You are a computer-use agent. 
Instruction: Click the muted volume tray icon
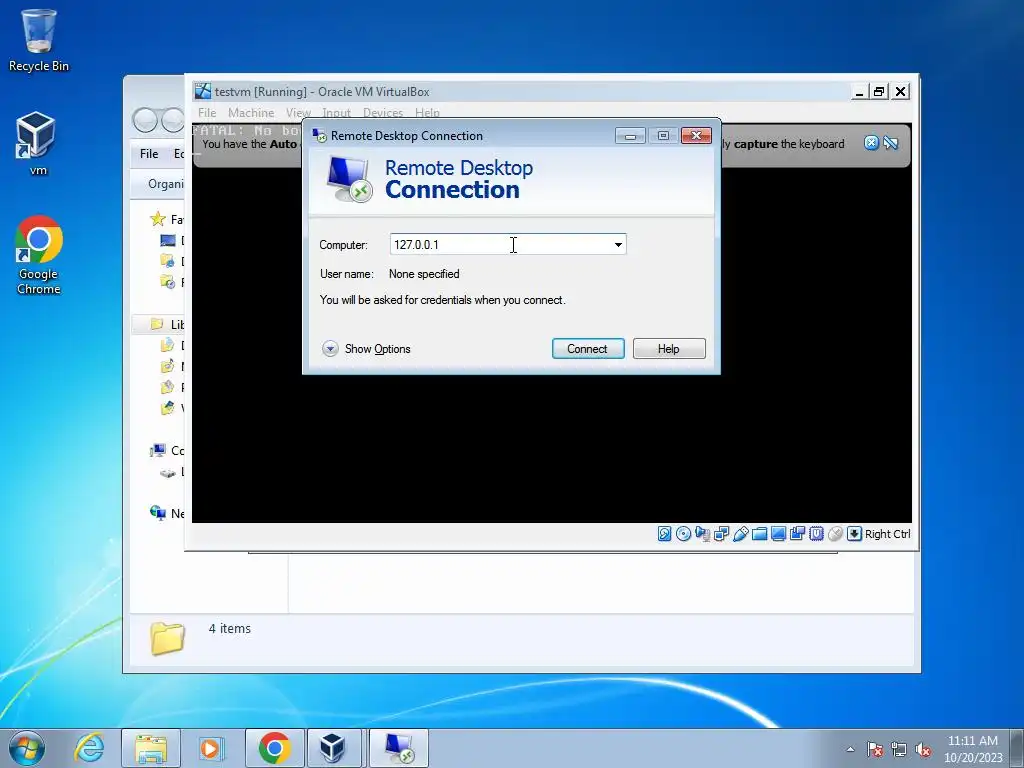pyautogui.click(x=923, y=749)
